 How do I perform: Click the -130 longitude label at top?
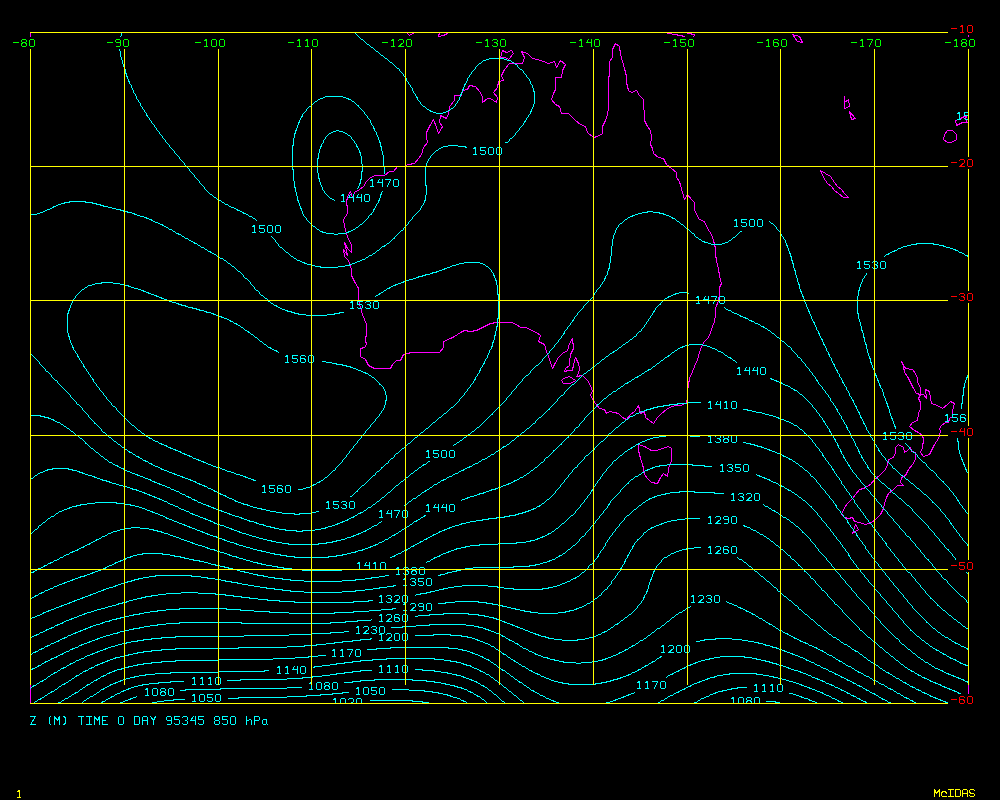click(x=491, y=43)
